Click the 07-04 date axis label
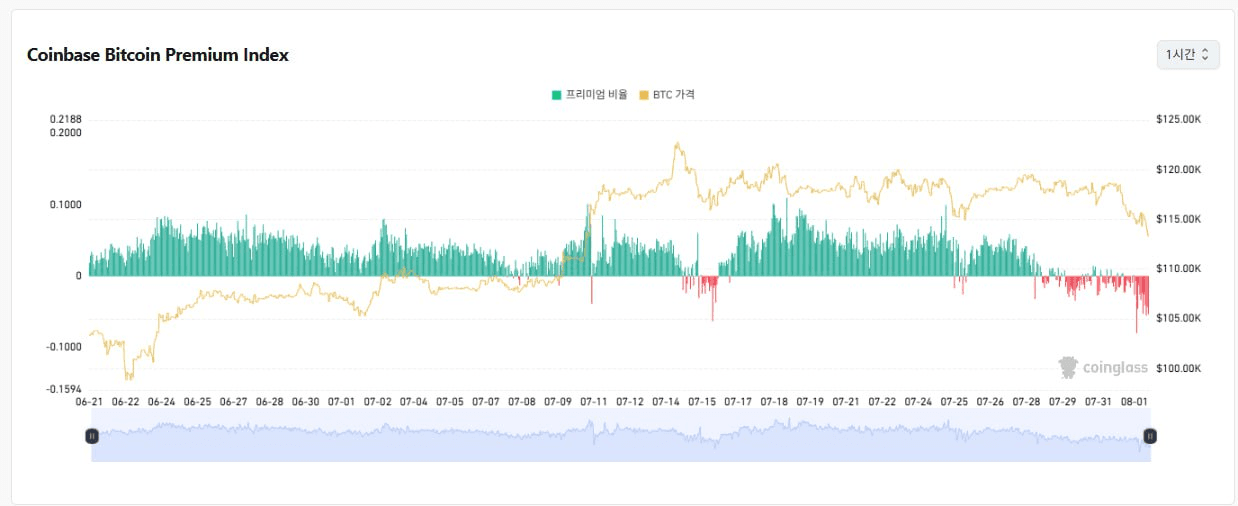 [x=414, y=401]
